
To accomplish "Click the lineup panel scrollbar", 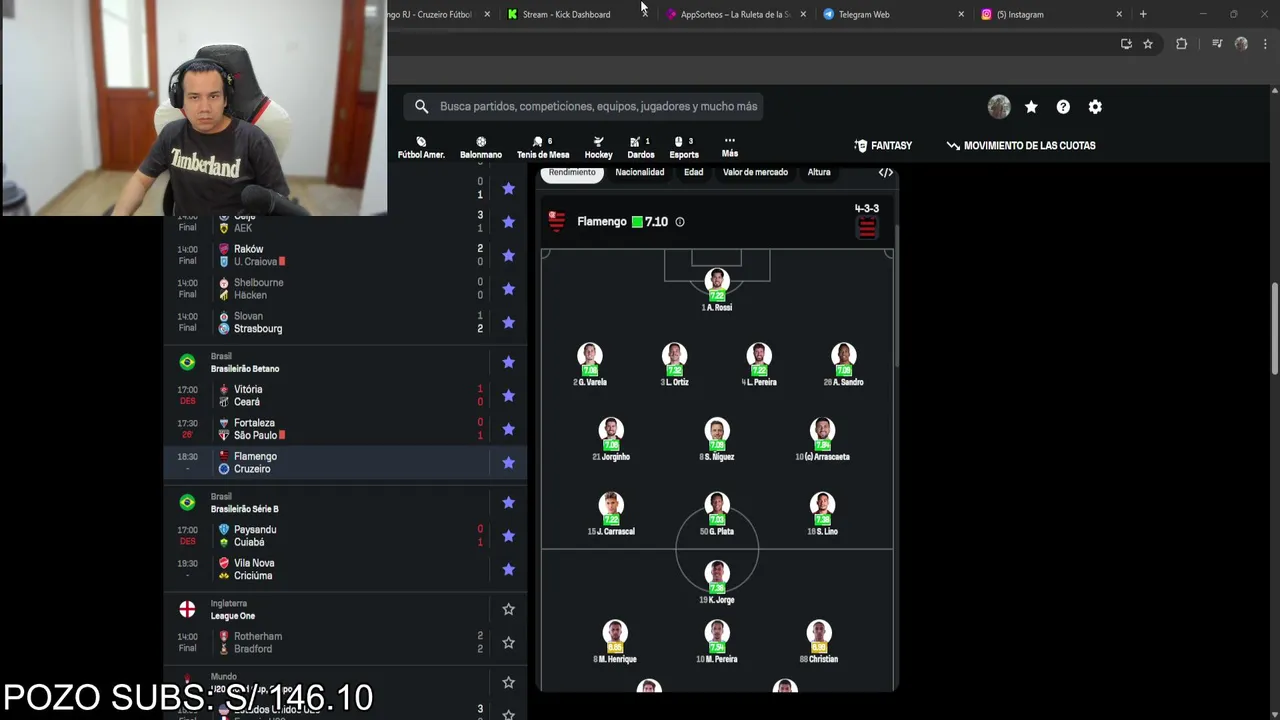I will pos(895,295).
